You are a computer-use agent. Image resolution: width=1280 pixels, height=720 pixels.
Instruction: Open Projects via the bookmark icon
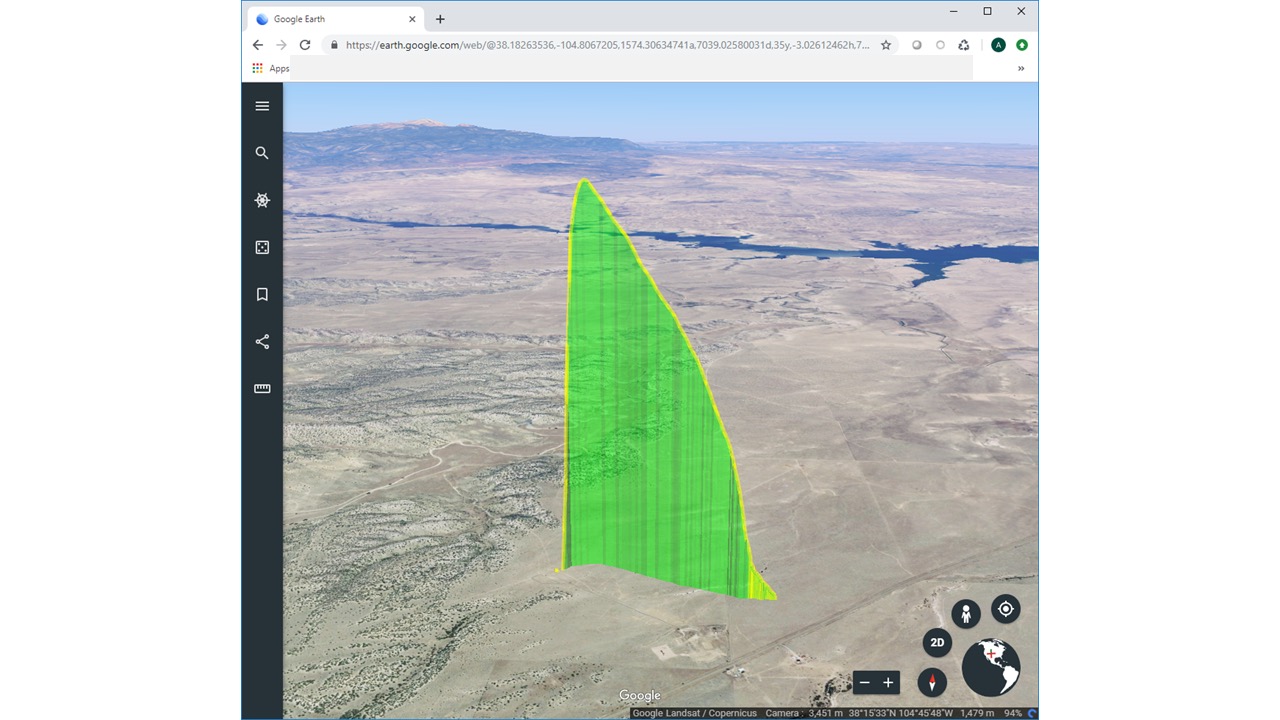click(x=262, y=294)
